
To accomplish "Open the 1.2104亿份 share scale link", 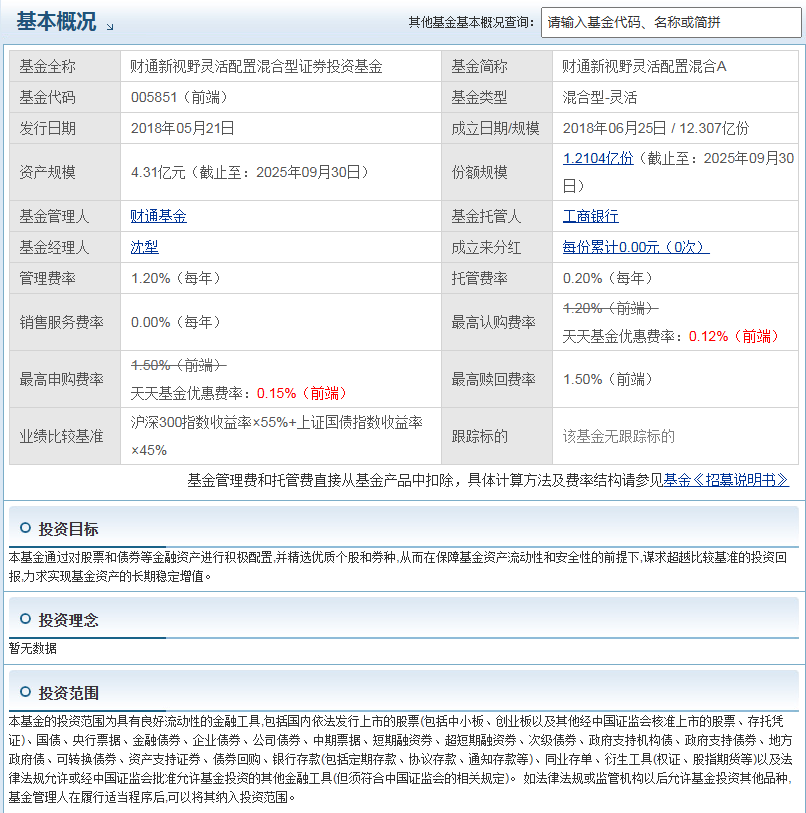I will 598,158.
